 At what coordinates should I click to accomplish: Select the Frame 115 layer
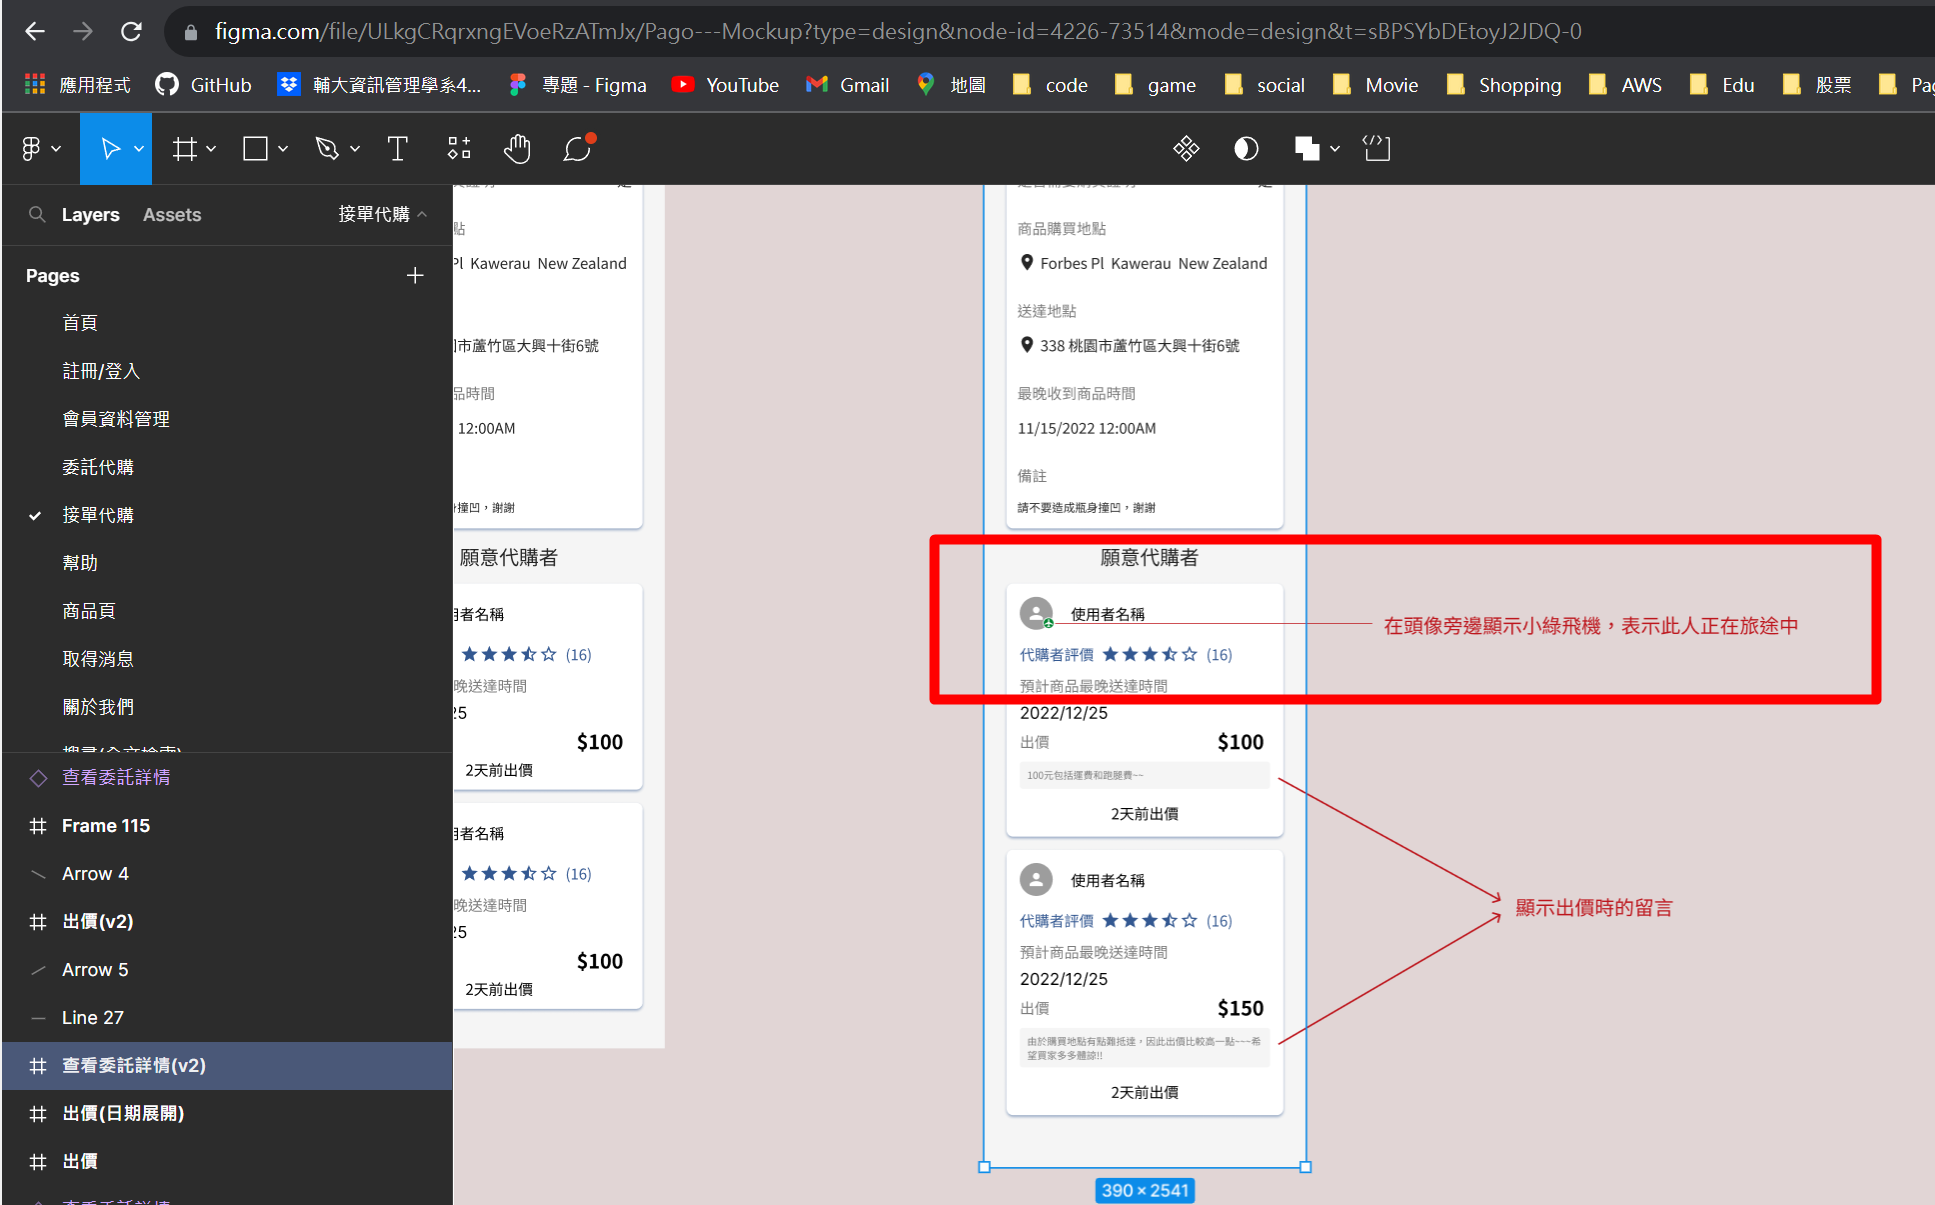click(106, 825)
